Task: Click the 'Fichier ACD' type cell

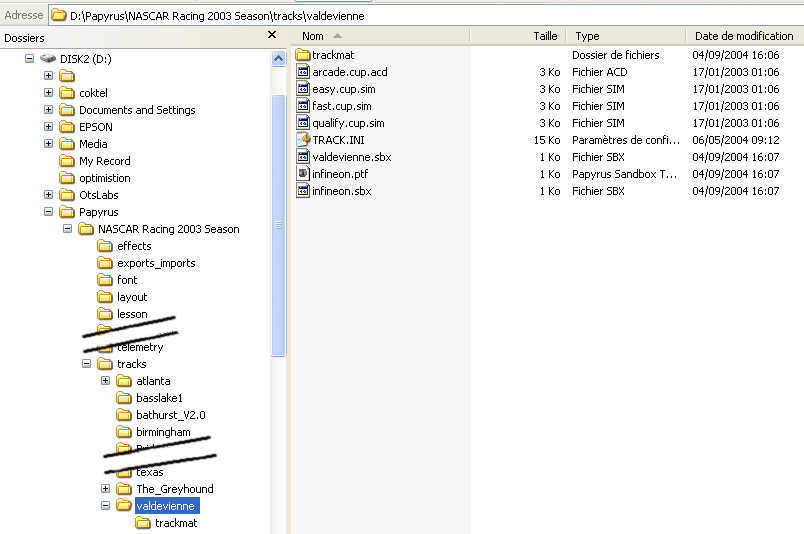Action: 599,72
